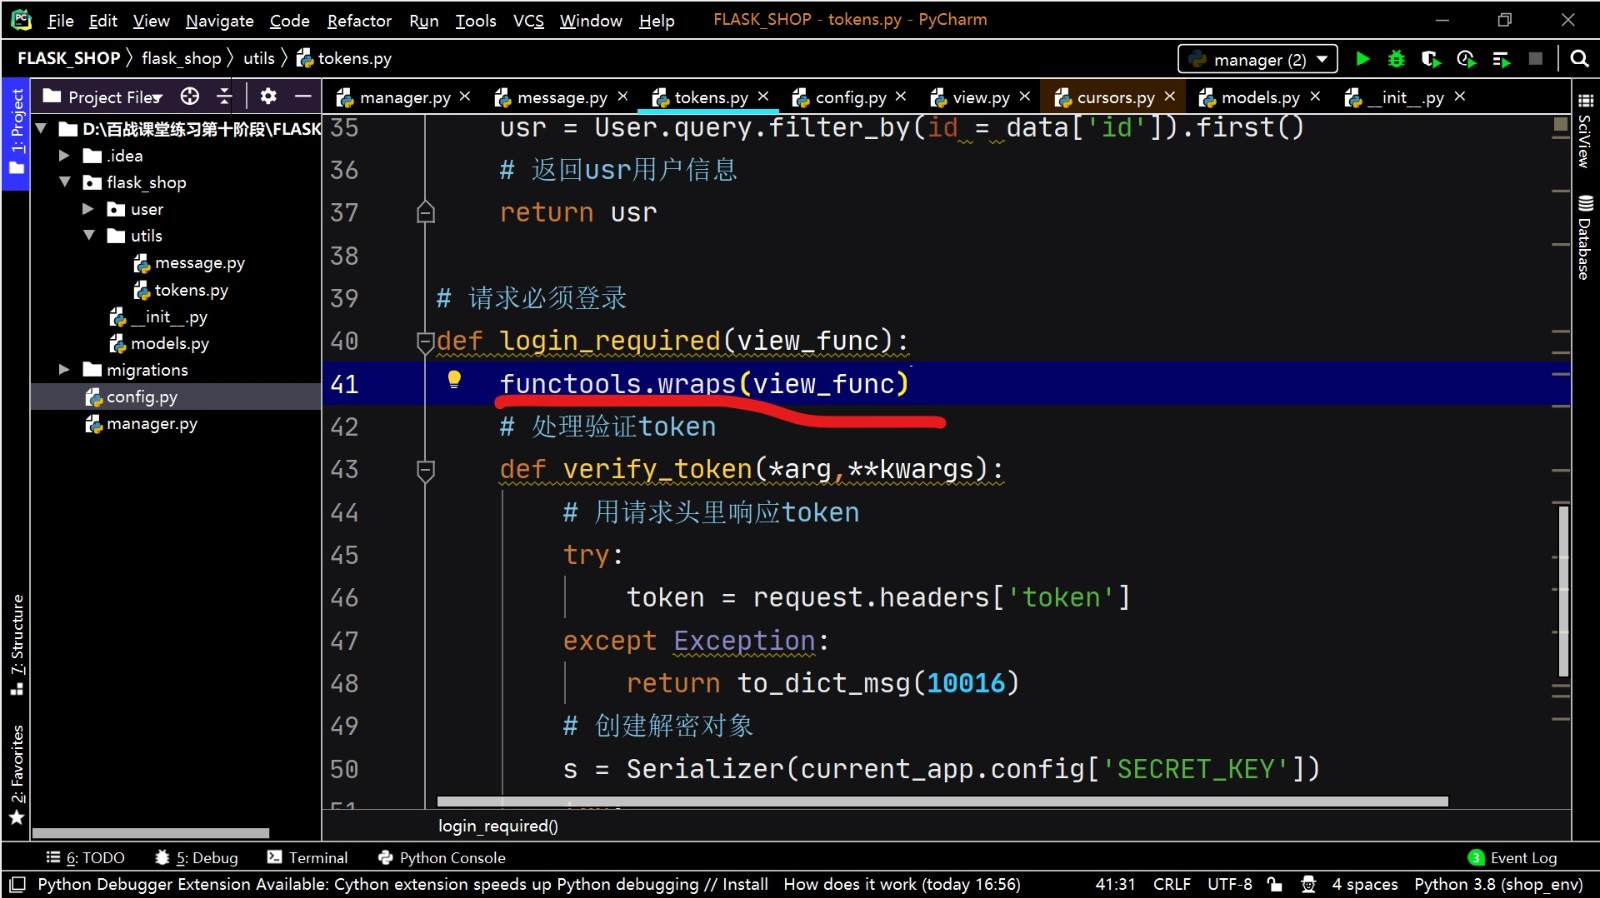Close the tokens.py editor tab

click(x=763, y=96)
